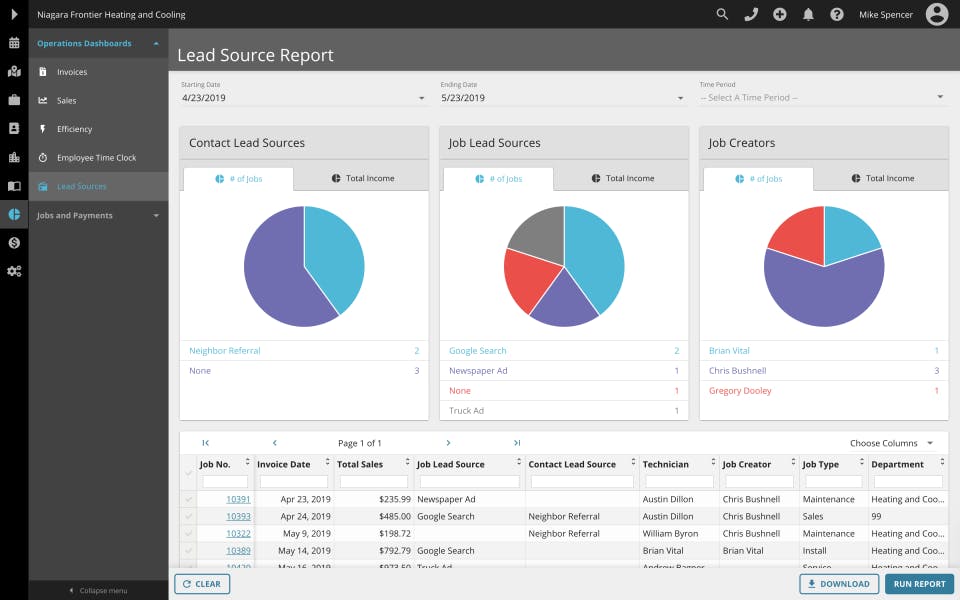Click the add plus circle icon
This screenshot has height=600, width=960.
[780, 15]
